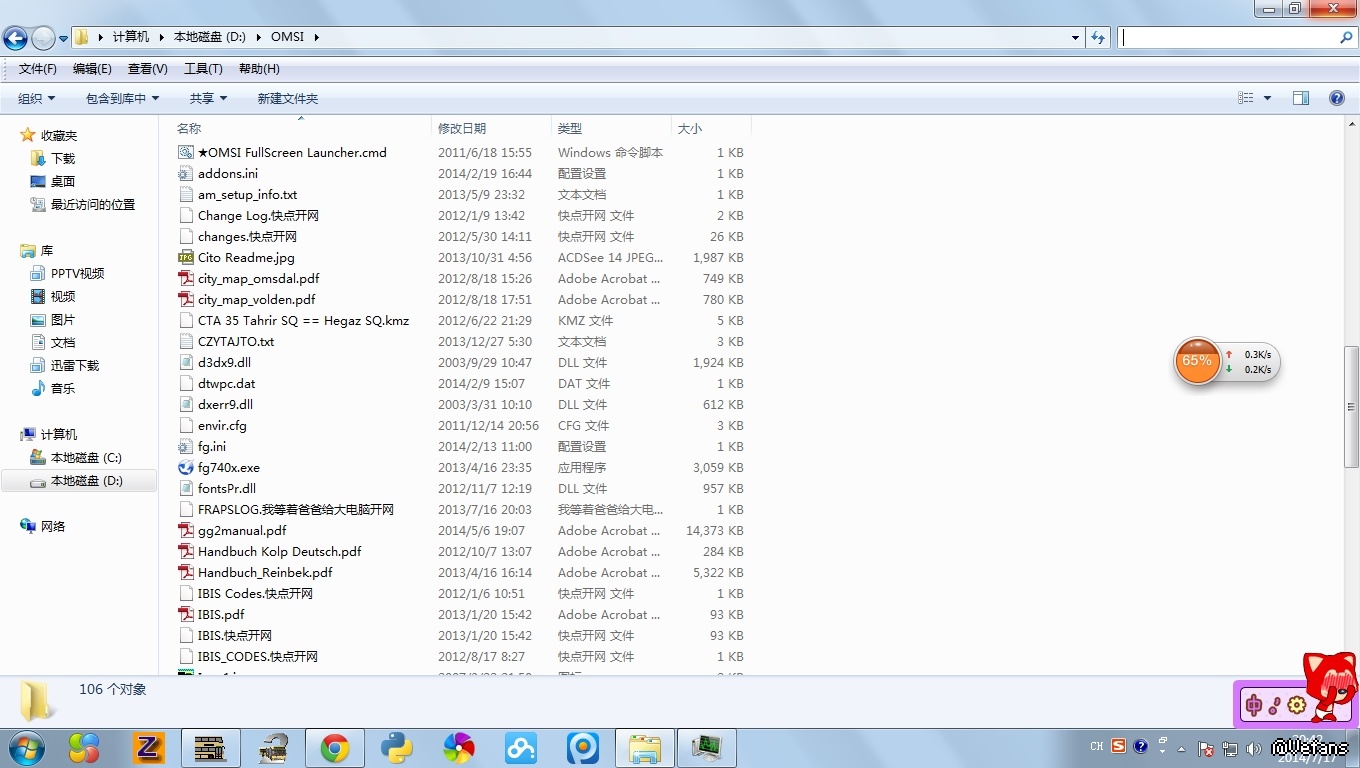Expand the breadcrumb arrow after 本地磁盘 (D:)
Image resolution: width=1360 pixels, height=768 pixels.
pyautogui.click(x=258, y=37)
